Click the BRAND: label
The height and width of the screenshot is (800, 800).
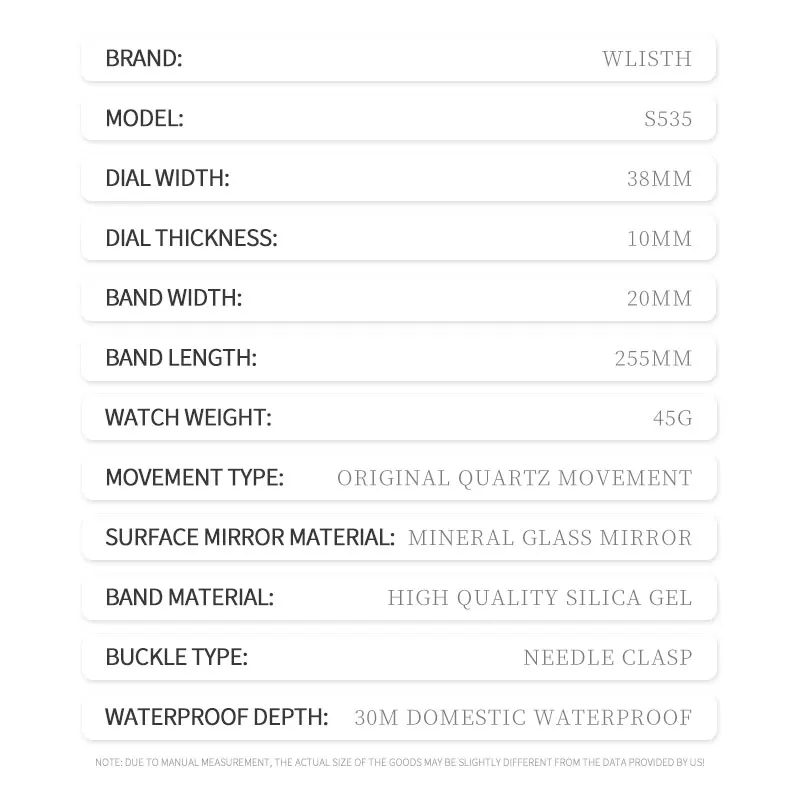144,58
